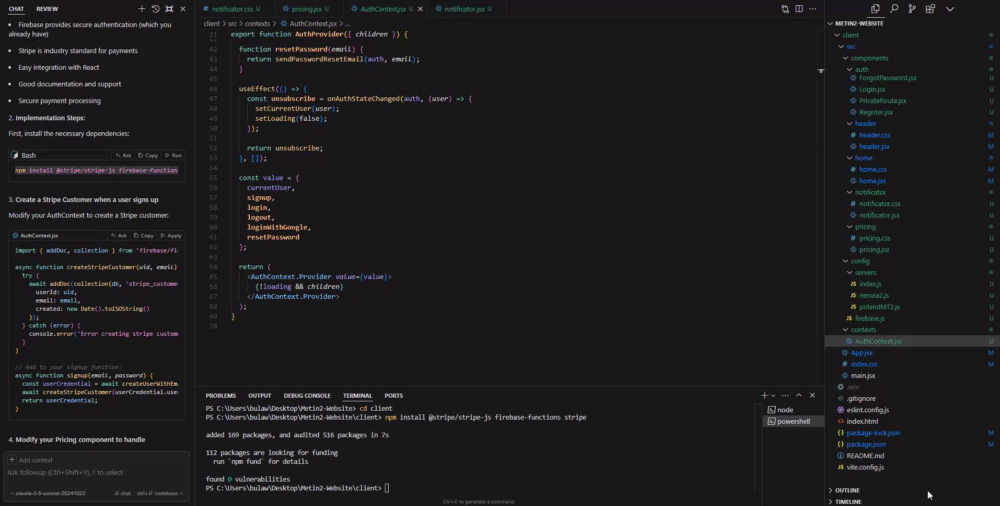
Task: Click the Add context plus button
Action: click(11, 459)
